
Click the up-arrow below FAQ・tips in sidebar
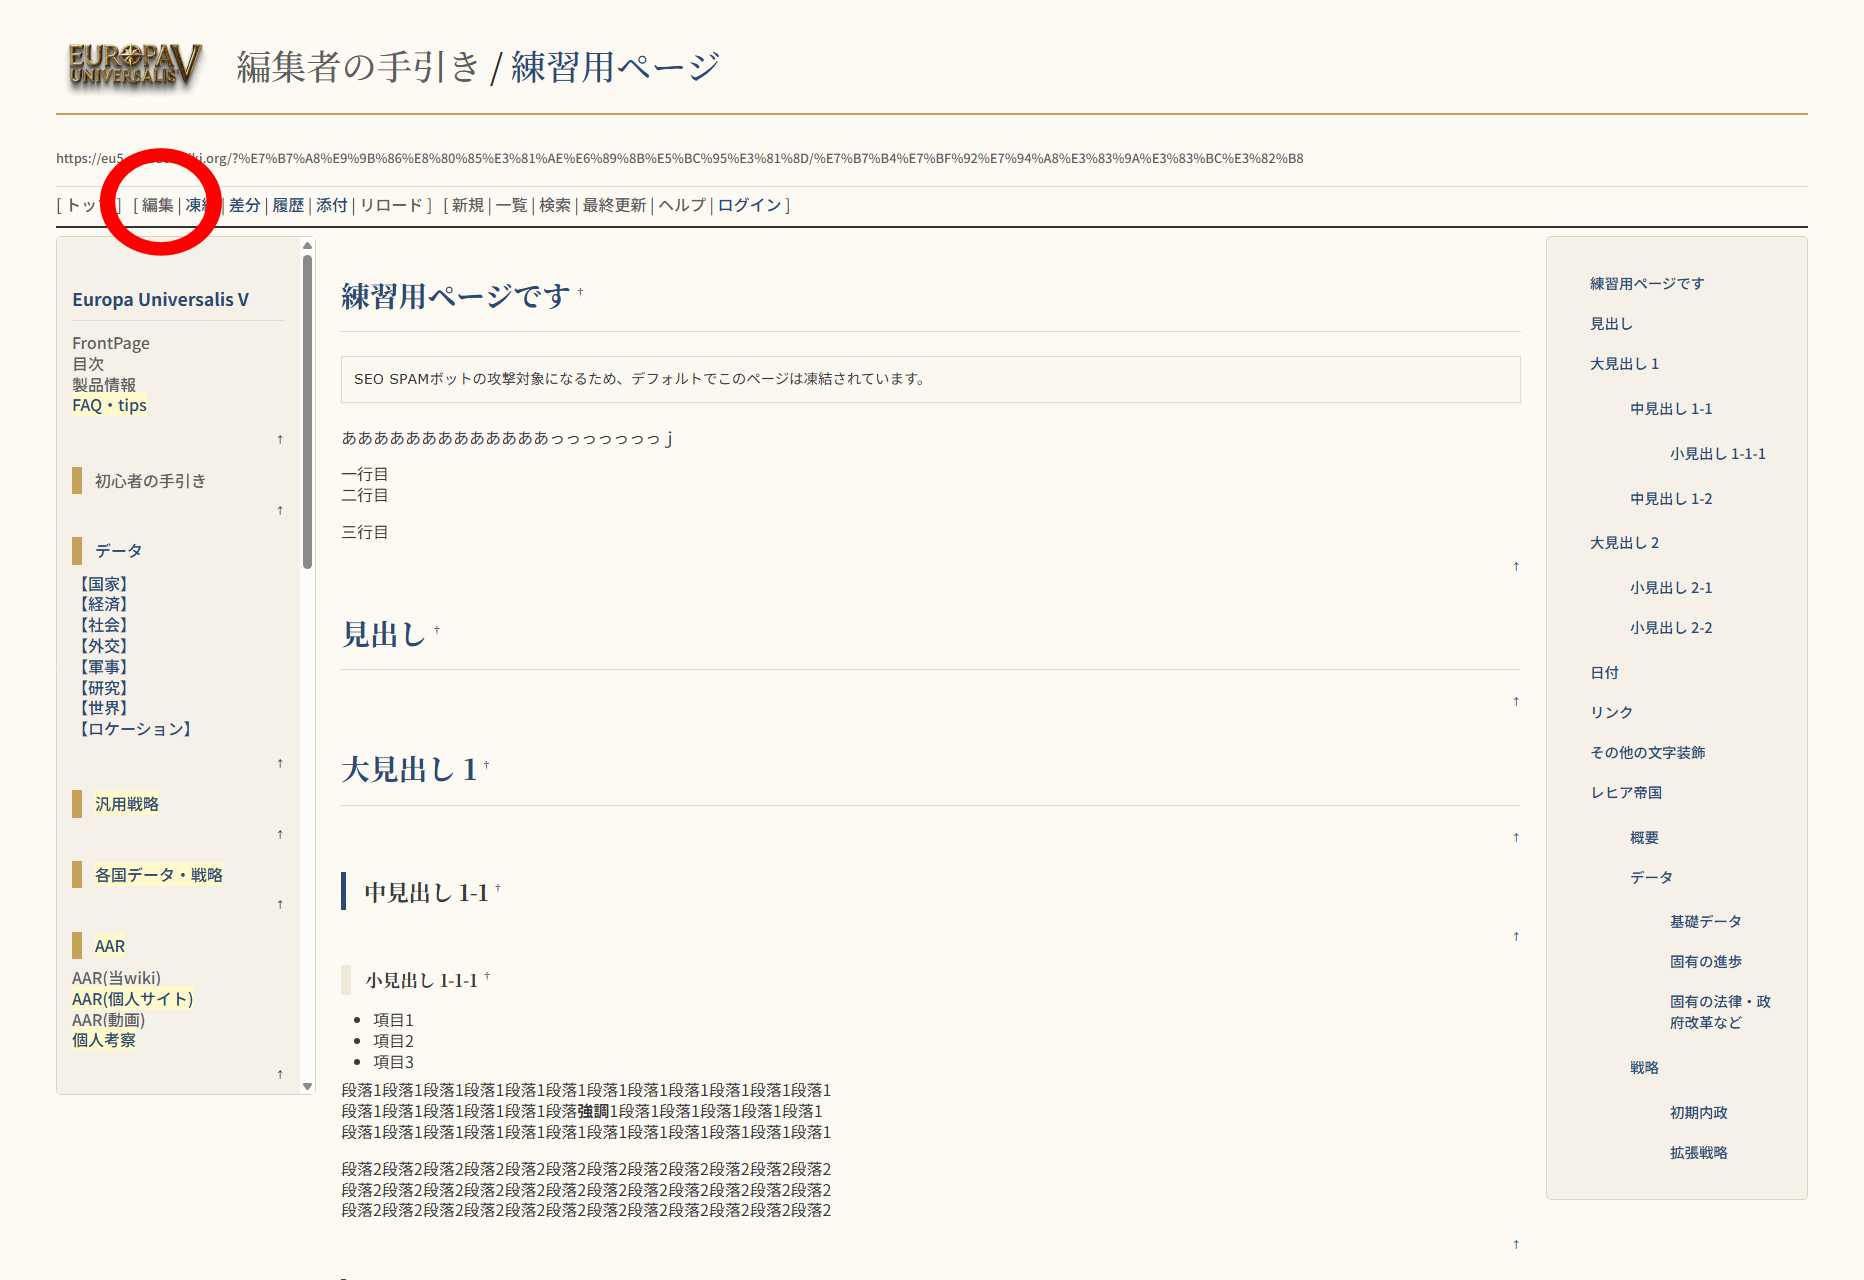pyautogui.click(x=280, y=439)
